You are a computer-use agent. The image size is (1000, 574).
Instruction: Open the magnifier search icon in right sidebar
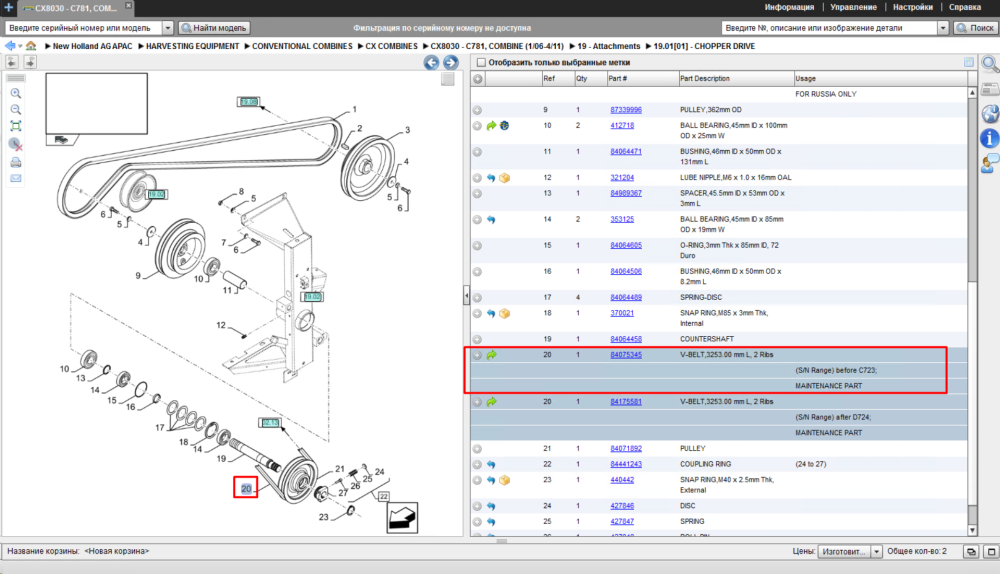pos(990,64)
